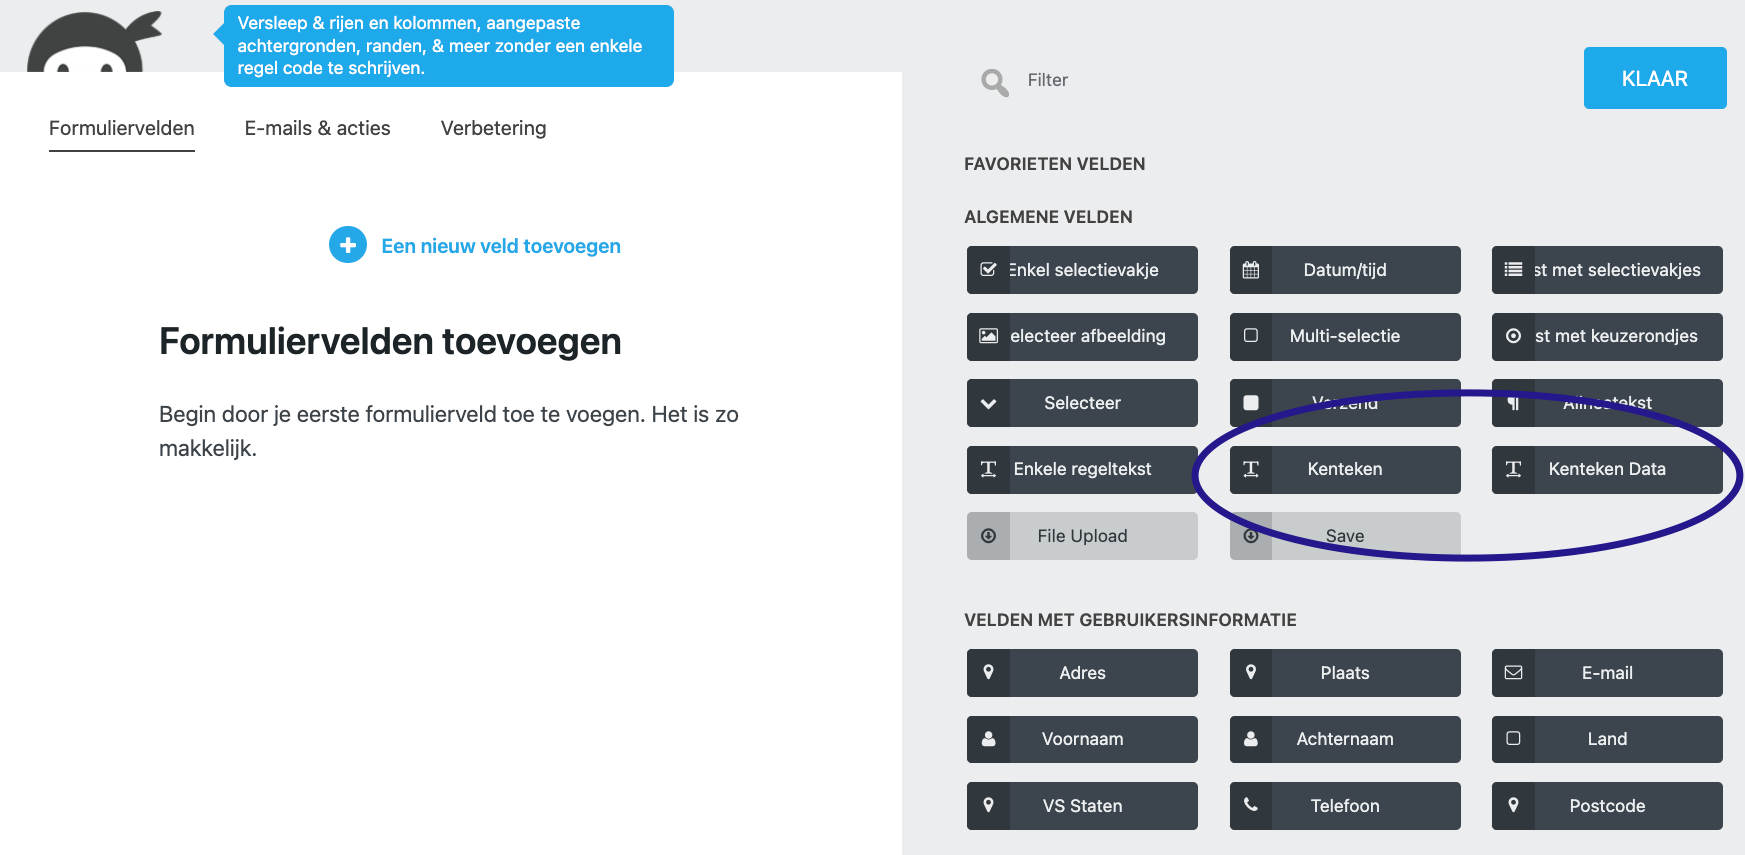Click the blue plus icon to add field
1745x855 pixels.
pos(348,245)
